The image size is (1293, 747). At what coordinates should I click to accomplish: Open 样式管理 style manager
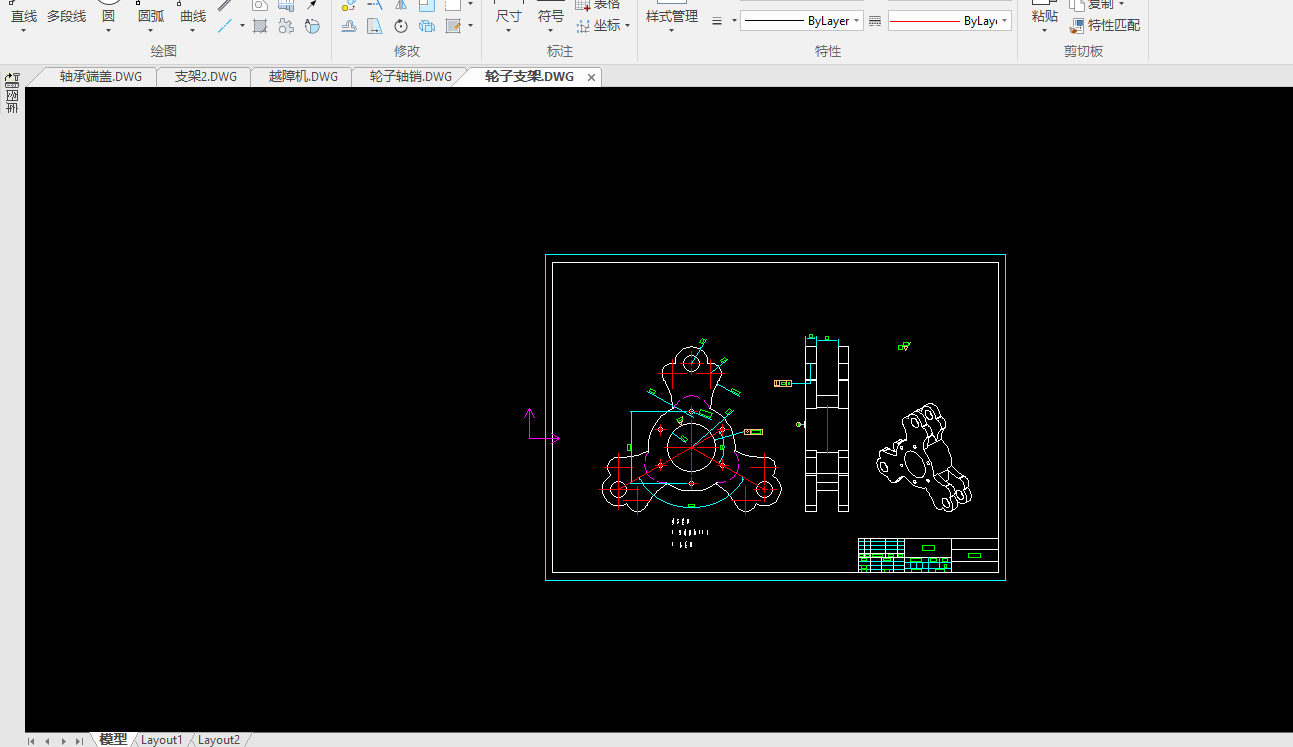tap(671, 16)
